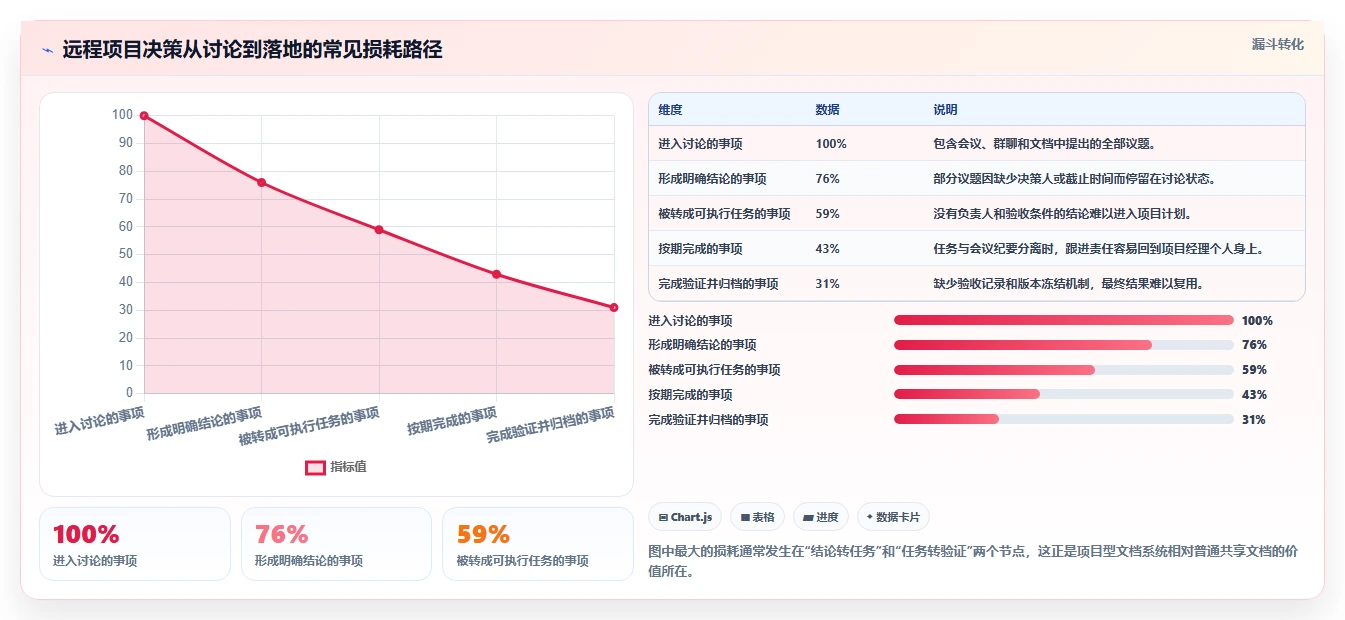
Task: Click the 维度 table column header
Action: coord(670,110)
